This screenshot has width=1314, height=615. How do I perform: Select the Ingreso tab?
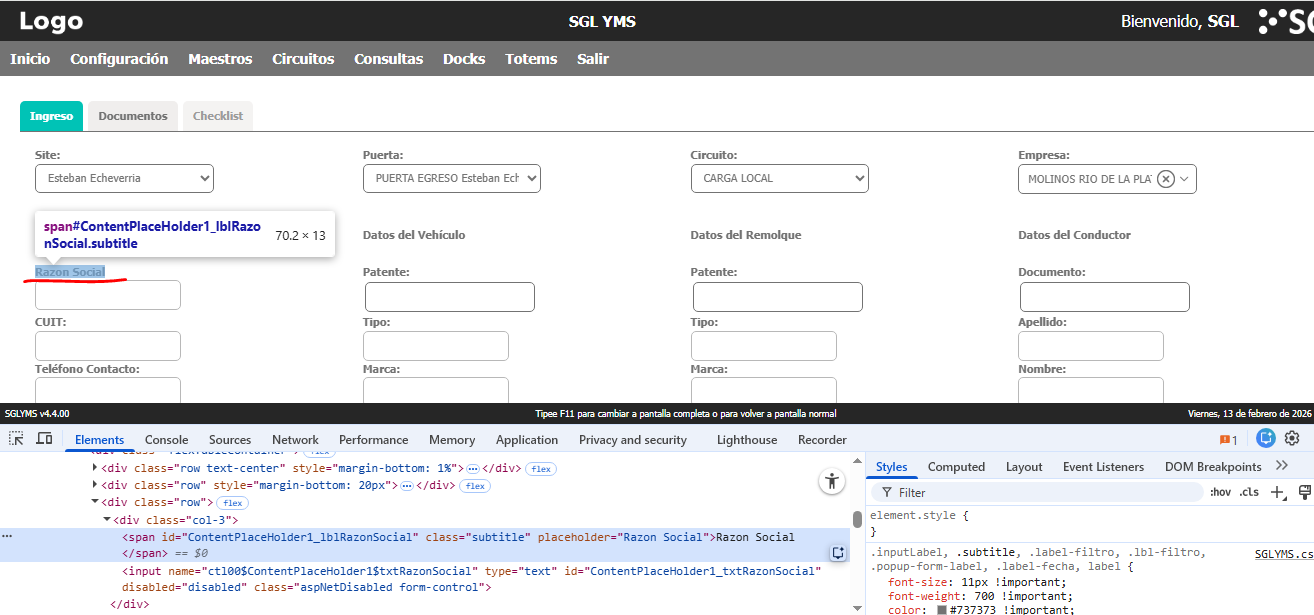pos(52,116)
